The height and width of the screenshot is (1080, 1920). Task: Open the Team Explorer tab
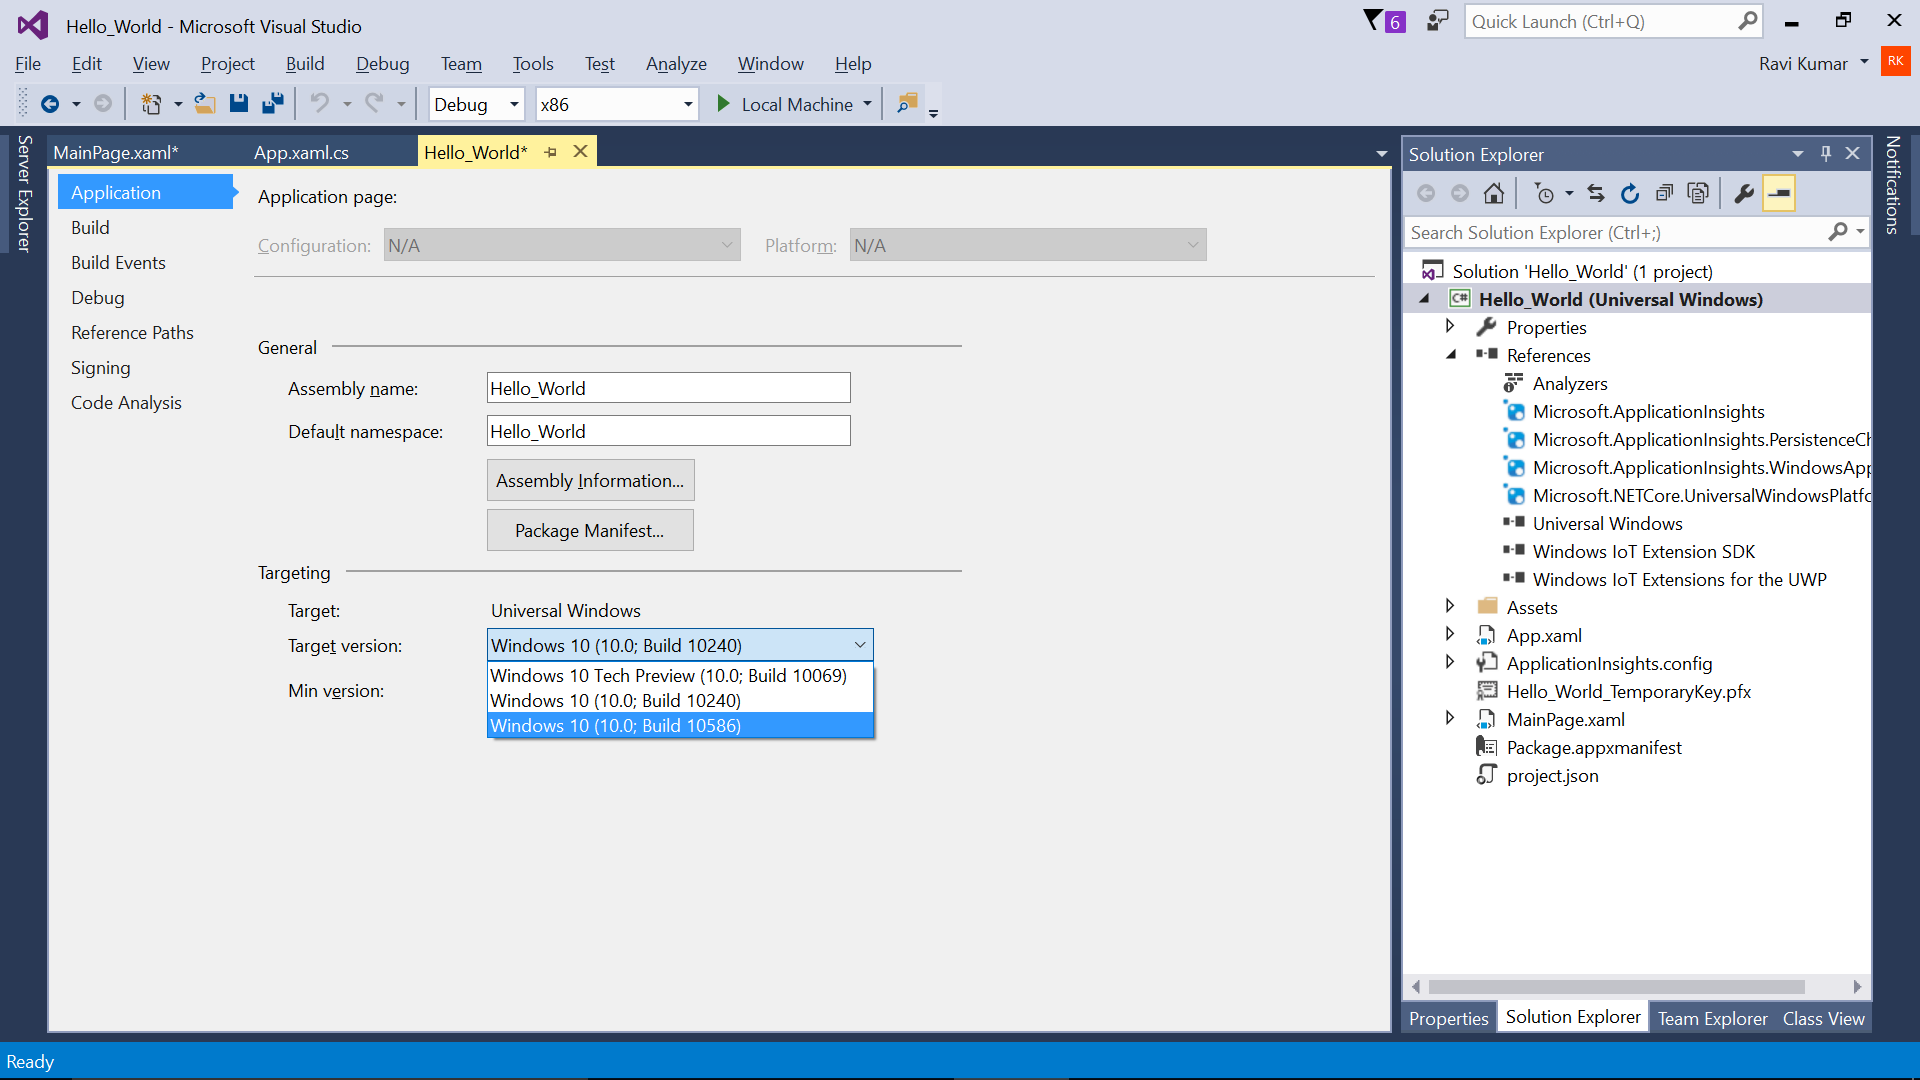(x=1712, y=1018)
